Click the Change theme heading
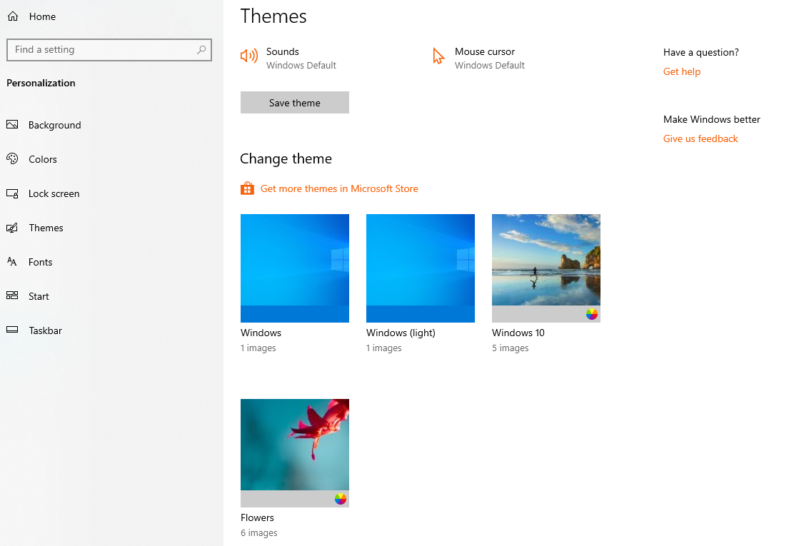 click(286, 158)
